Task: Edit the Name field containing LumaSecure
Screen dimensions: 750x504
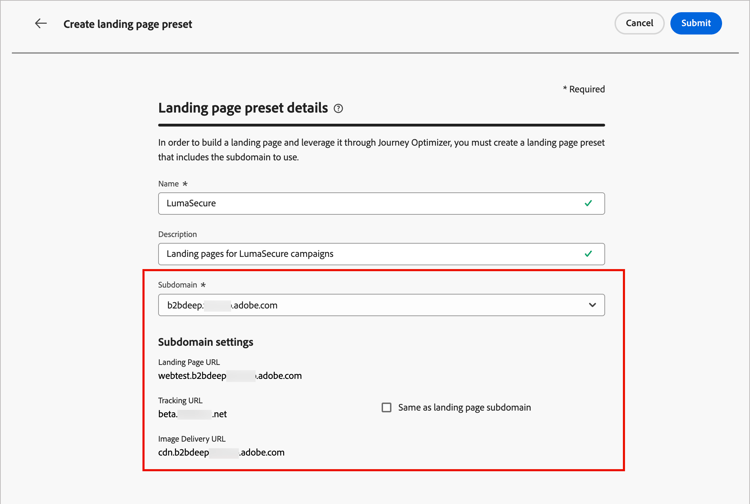Action: (381, 203)
